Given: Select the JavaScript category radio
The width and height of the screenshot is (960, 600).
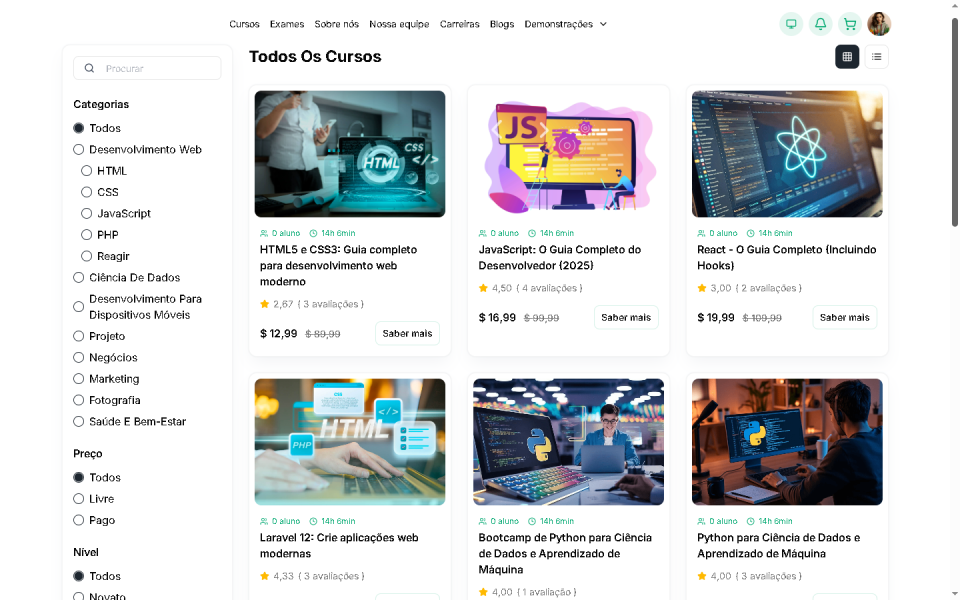Looking at the screenshot, I should pyautogui.click(x=87, y=214).
